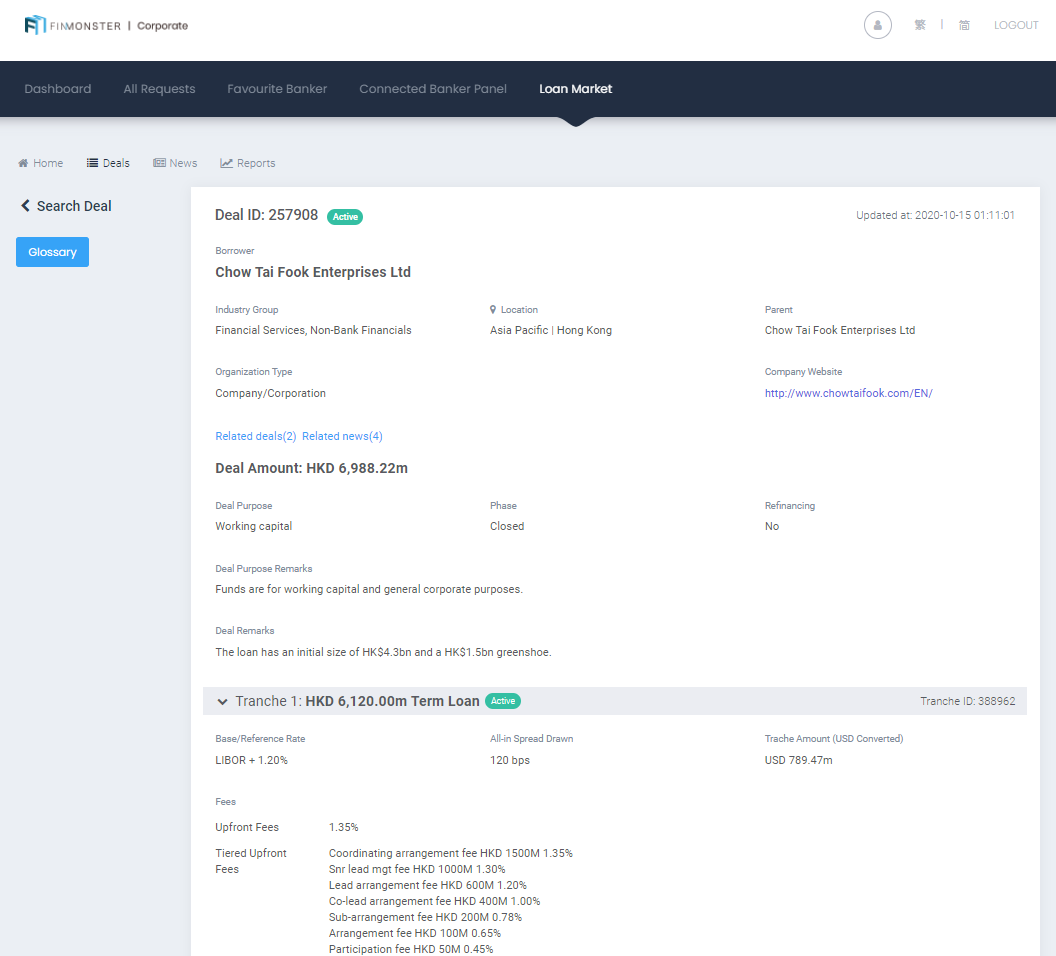Click the Company/Corporation organization type
Viewport: 1056px width, 956px height.
click(270, 393)
